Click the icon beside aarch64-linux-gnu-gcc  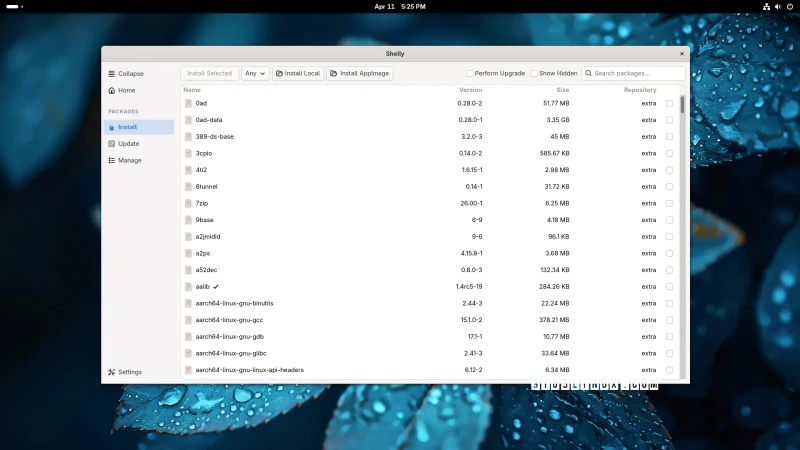(x=188, y=320)
